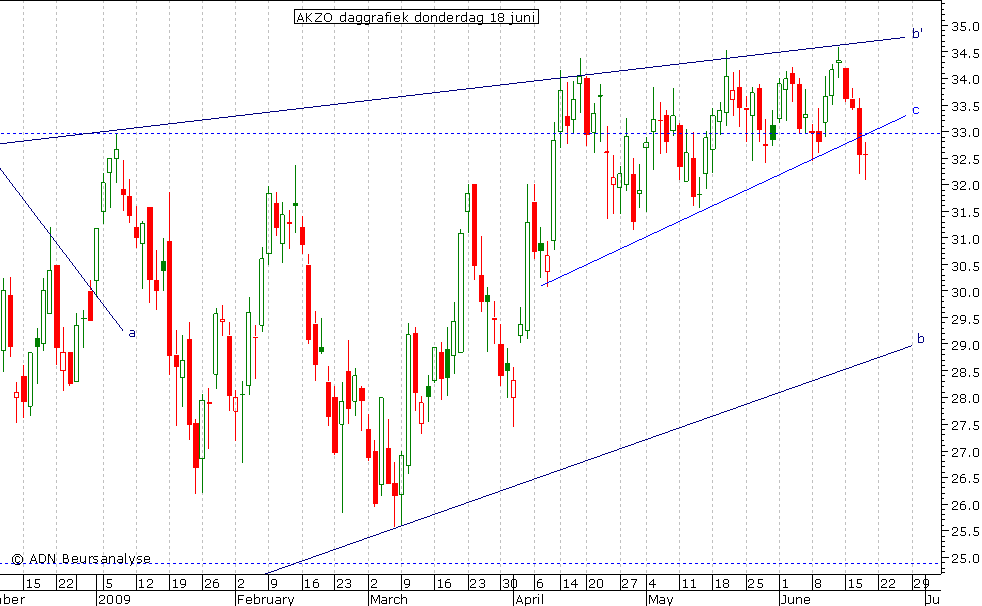
Task: Click date tick 11 in May
Action: coord(688,583)
